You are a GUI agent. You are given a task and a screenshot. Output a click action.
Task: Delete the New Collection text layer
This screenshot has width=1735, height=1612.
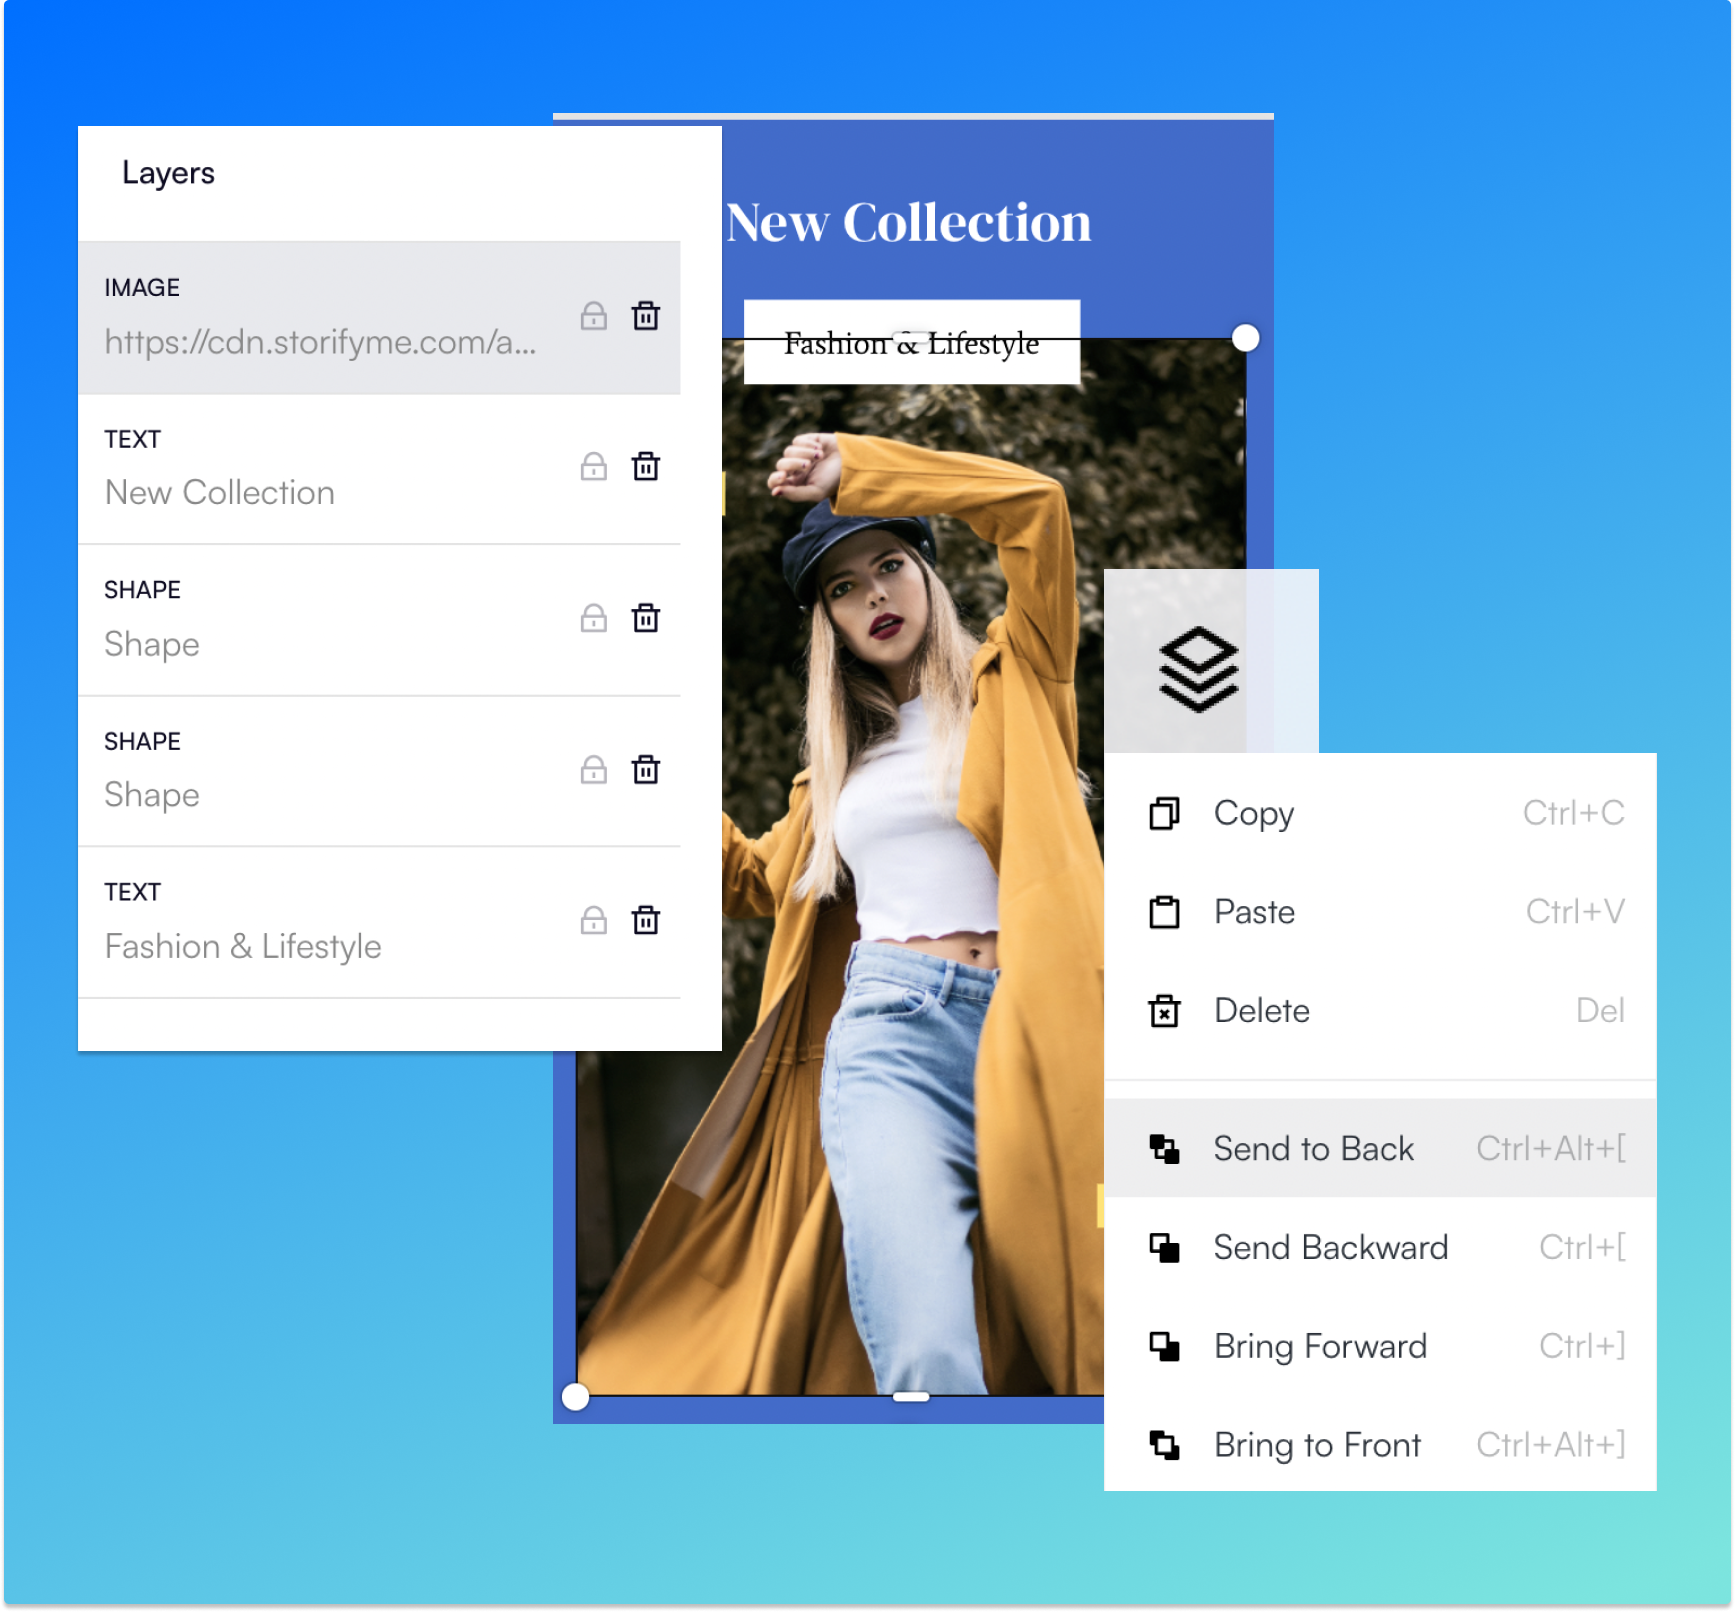pos(646,467)
